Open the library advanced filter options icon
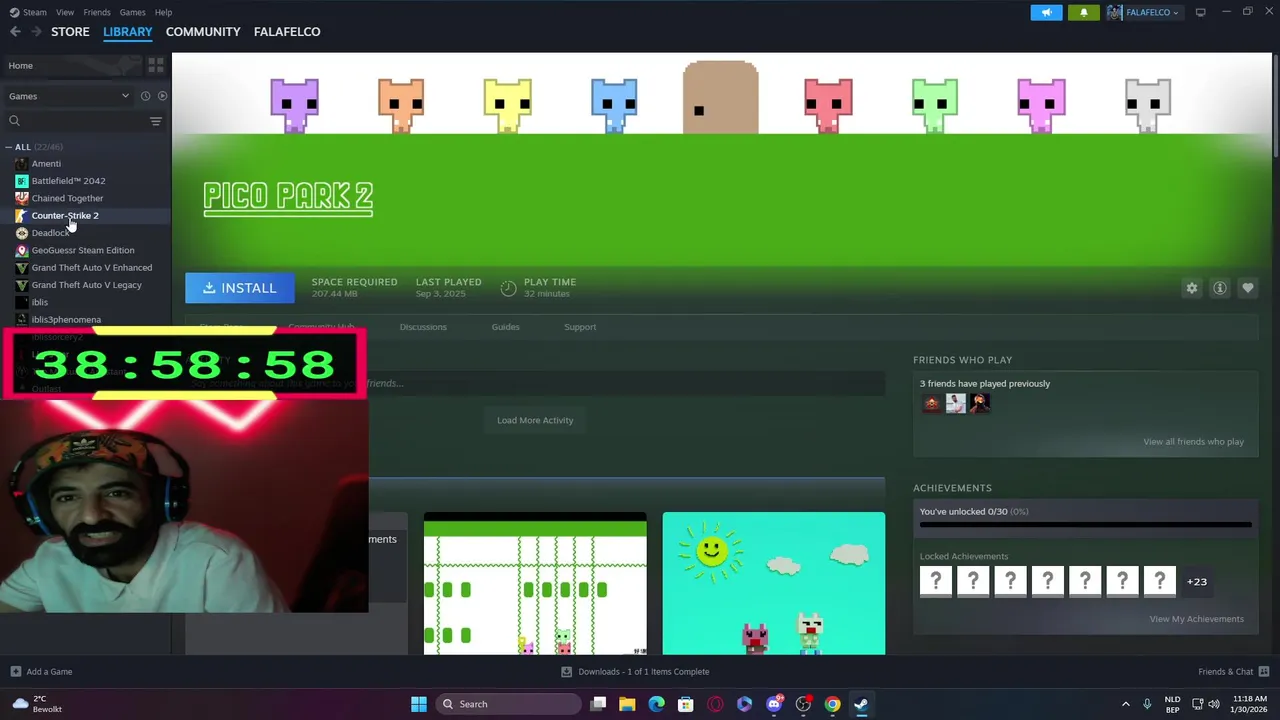Viewport: 1280px width, 720px height. (x=155, y=121)
